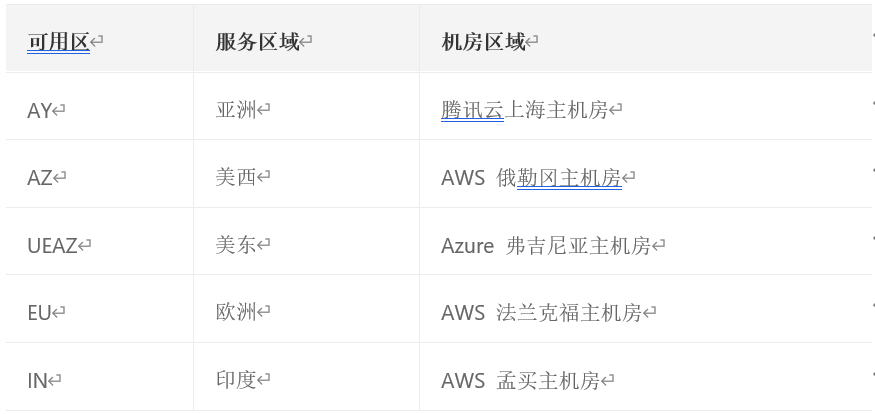The height and width of the screenshot is (414, 875).
Task: Click the 亚洲 service region cell
Action: coord(237,110)
